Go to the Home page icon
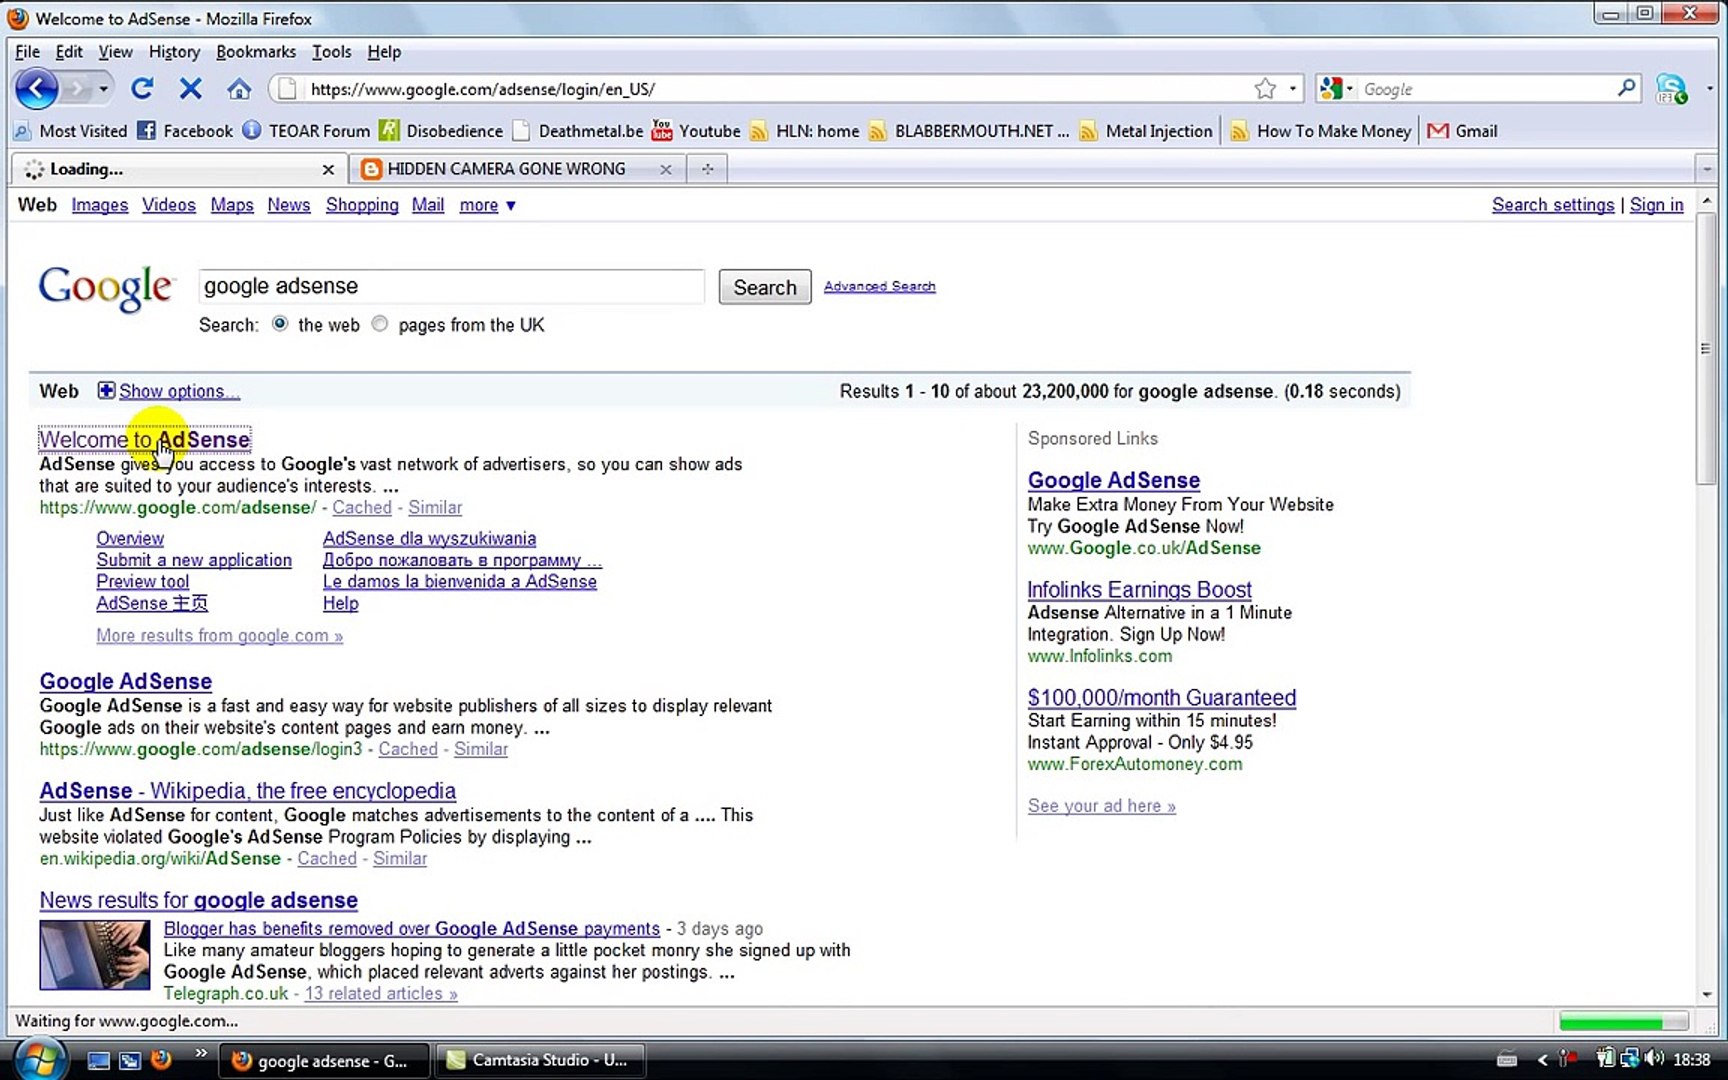Viewport: 1728px width, 1080px height. (238, 89)
